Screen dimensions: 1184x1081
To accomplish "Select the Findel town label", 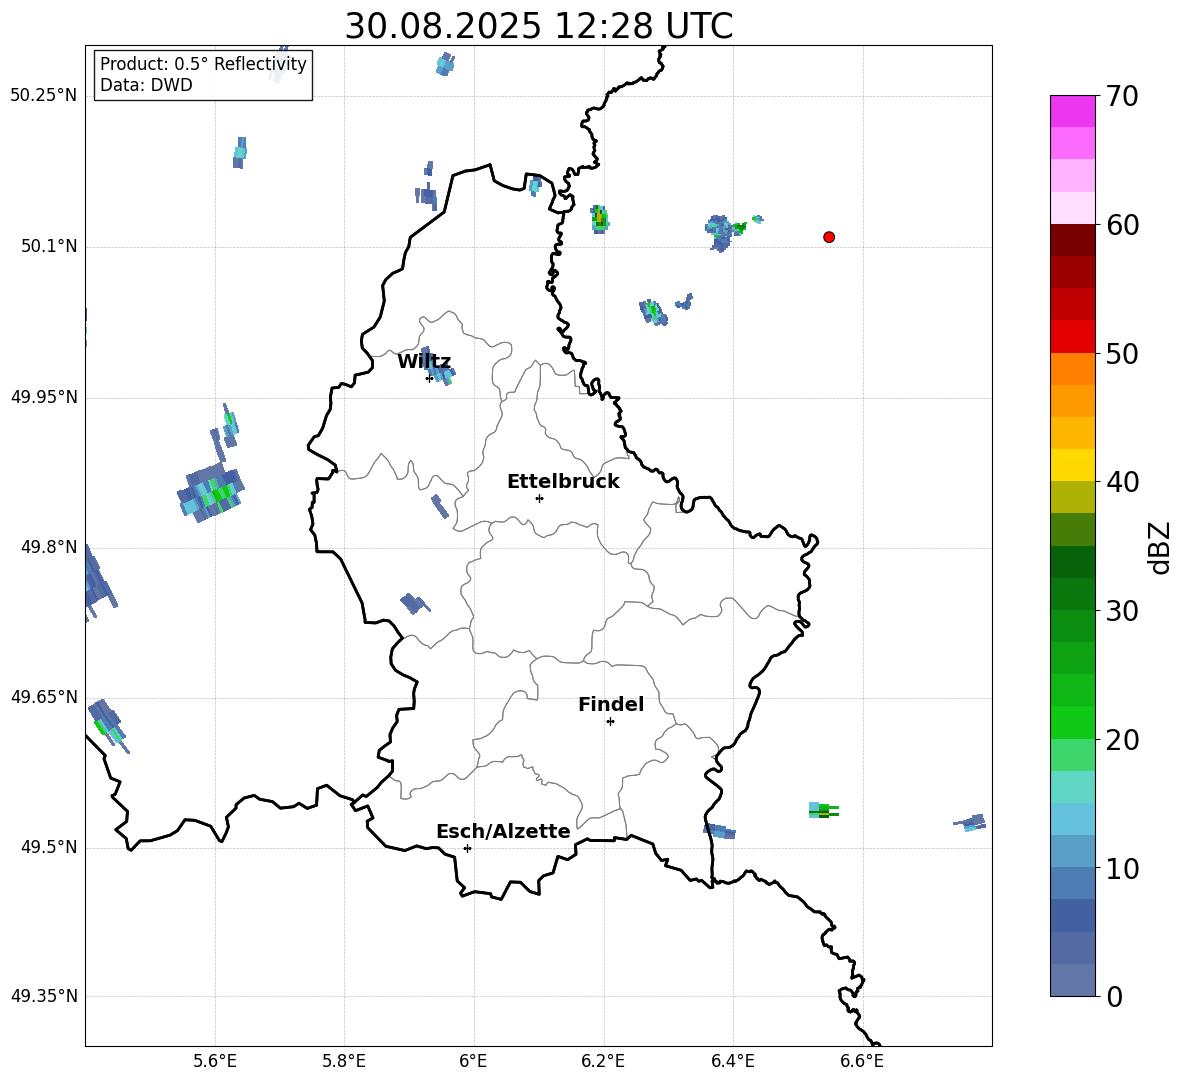I will [611, 705].
